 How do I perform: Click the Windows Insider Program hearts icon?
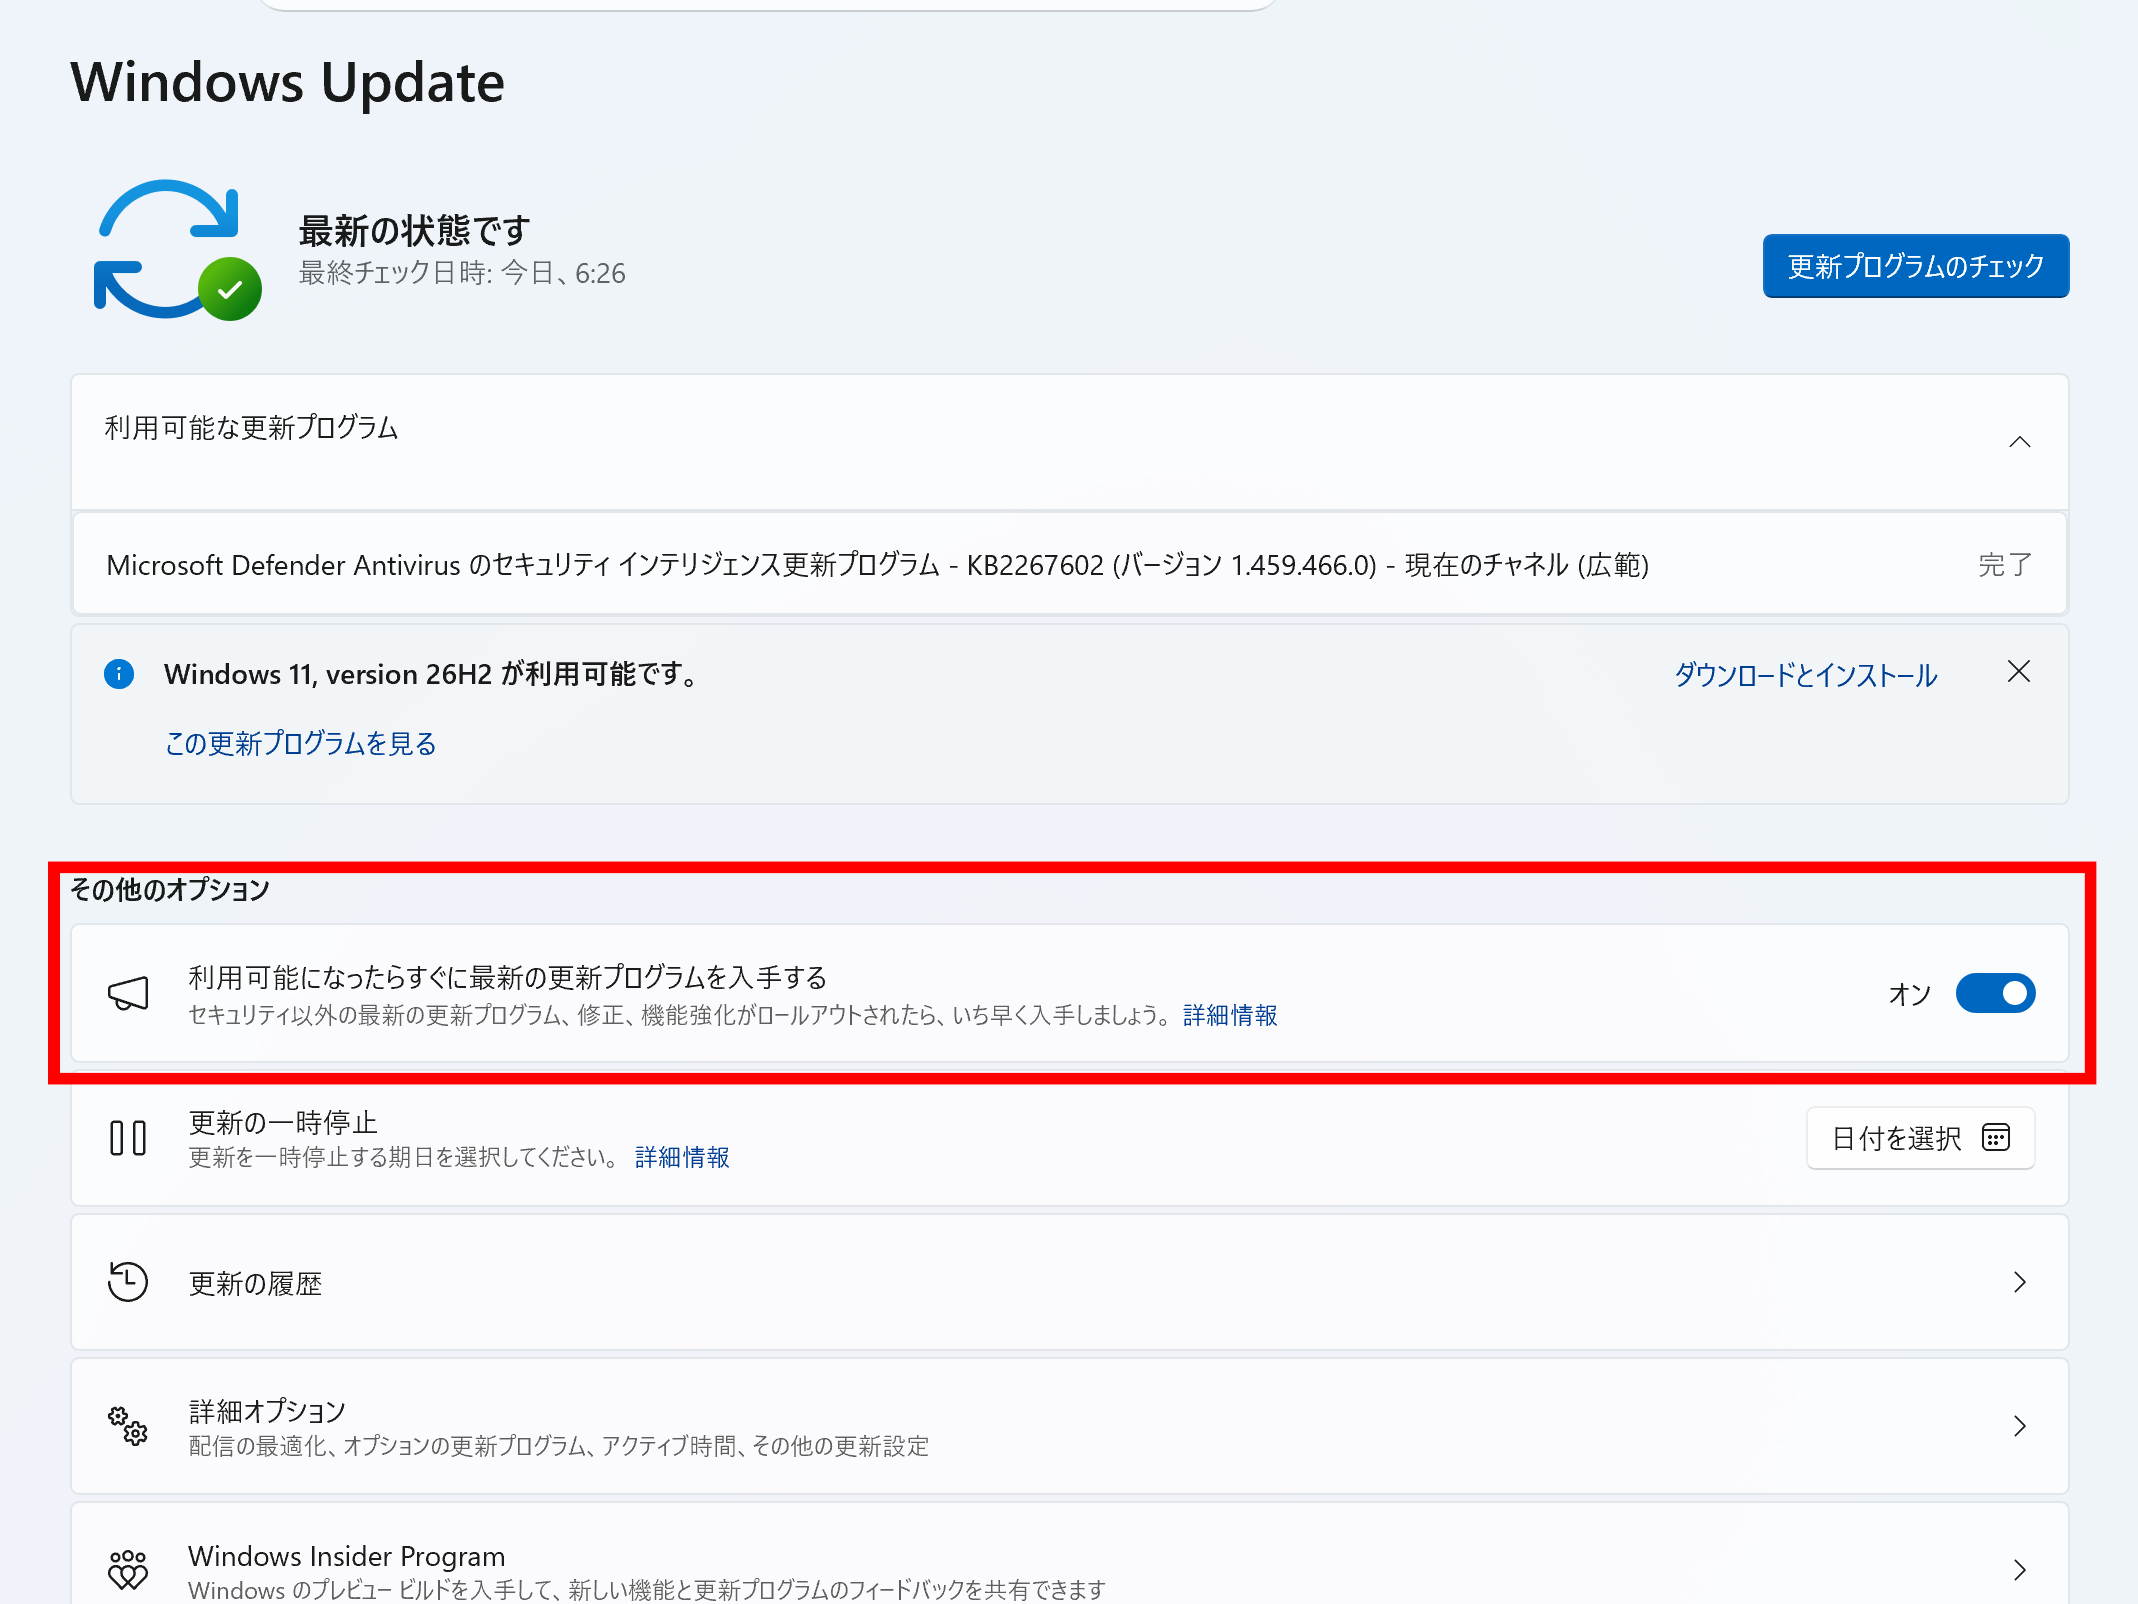click(x=128, y=1570)
